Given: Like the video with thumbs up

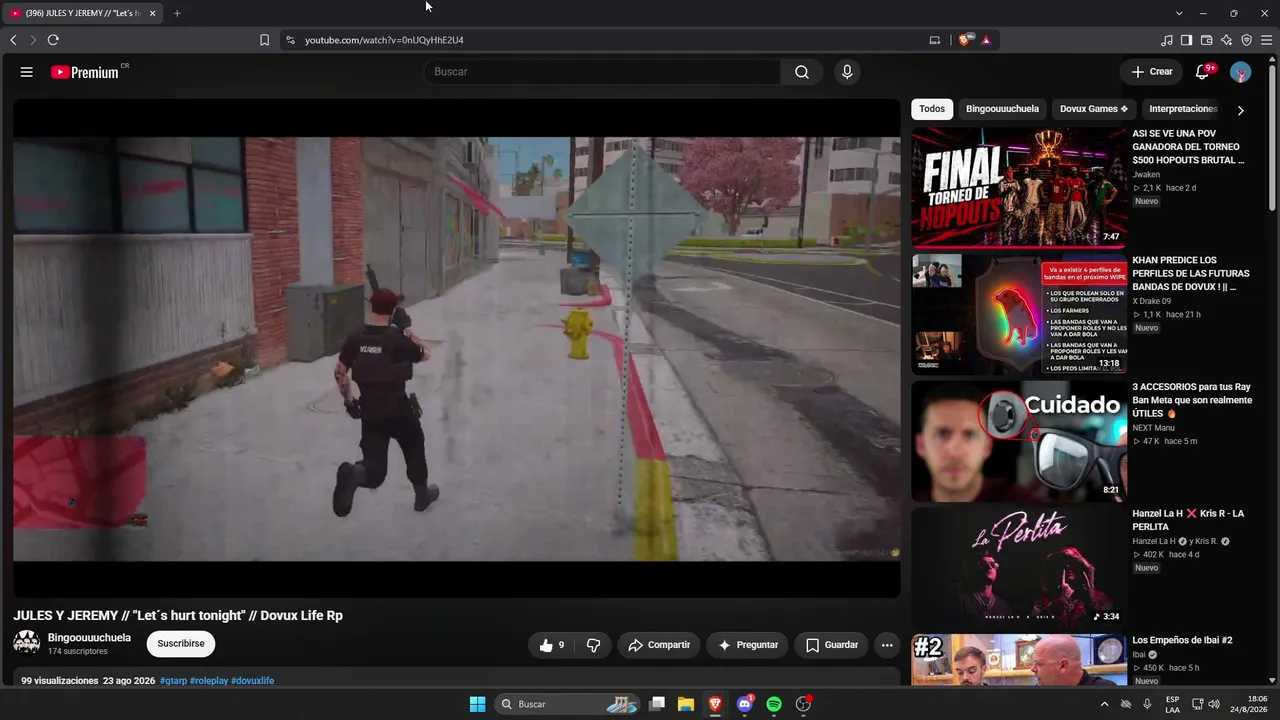Looking at the screenshot, I should (x=552, y=645).
